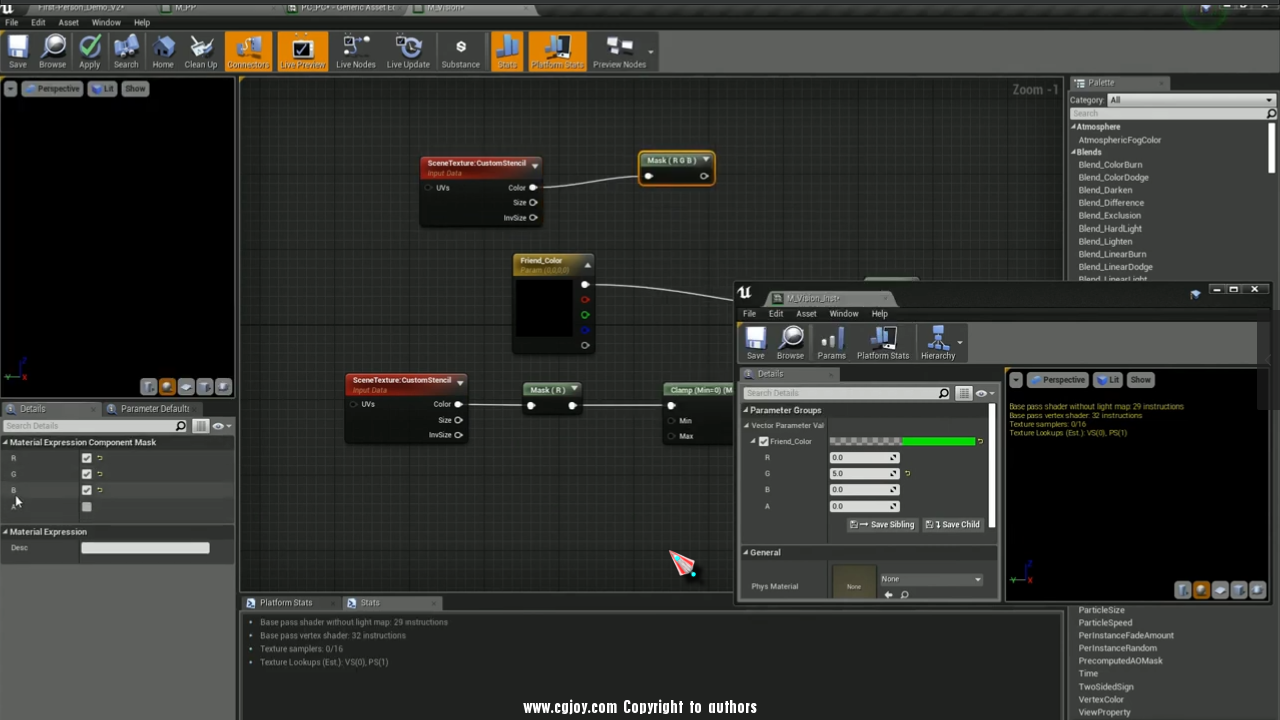The height and width of the screenshot is (720, 1280).
Task: Toggle Live Update in the toolbar
Action: 408,52
